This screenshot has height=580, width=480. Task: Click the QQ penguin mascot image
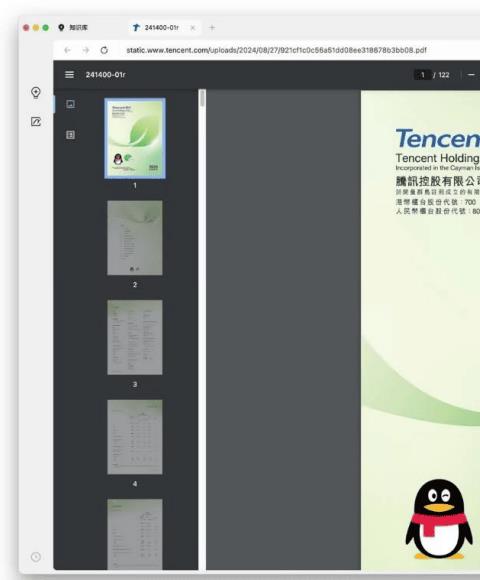click(439, 519)
